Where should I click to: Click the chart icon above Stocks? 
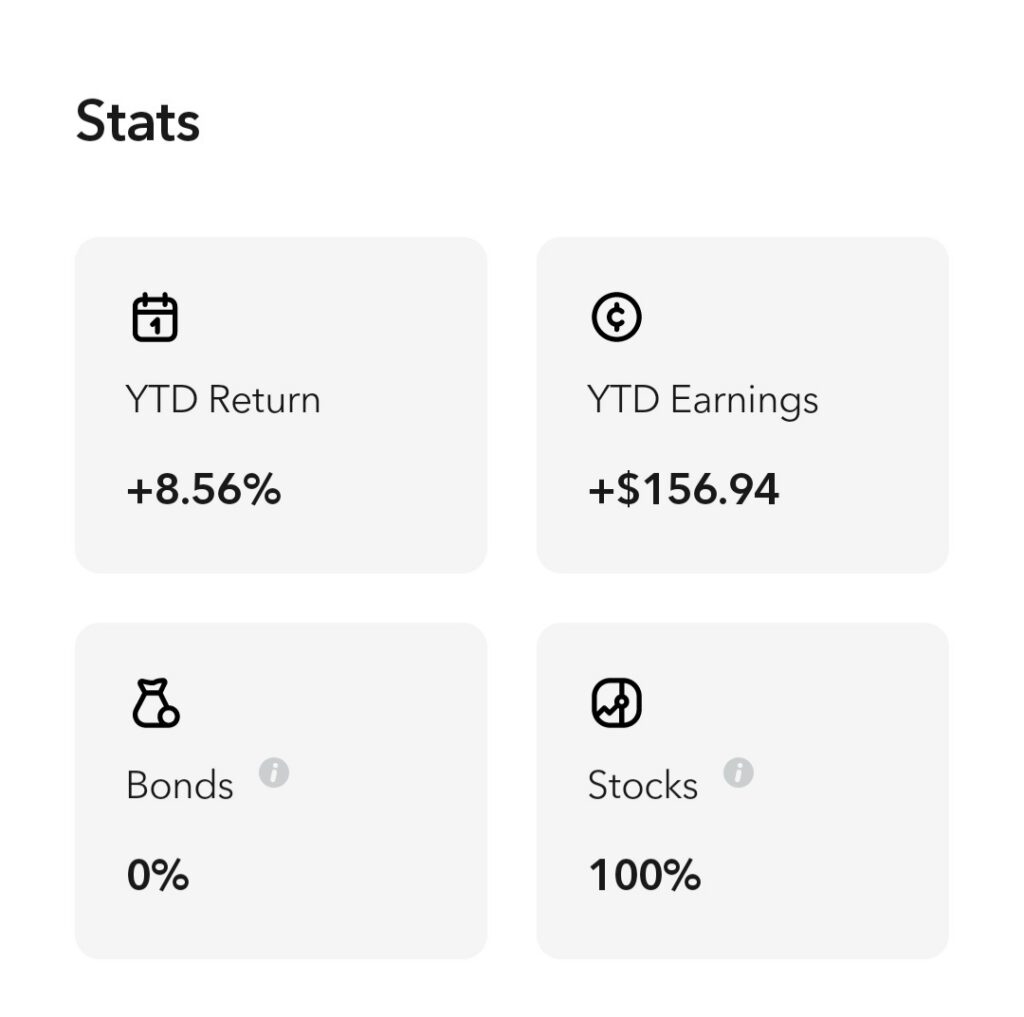tap(616, 703)
